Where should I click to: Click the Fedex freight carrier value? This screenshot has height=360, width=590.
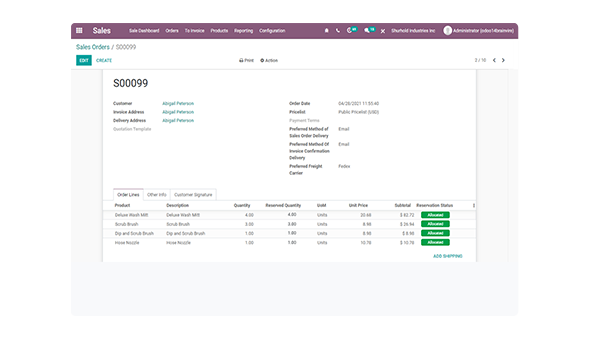tap(344, 166)
